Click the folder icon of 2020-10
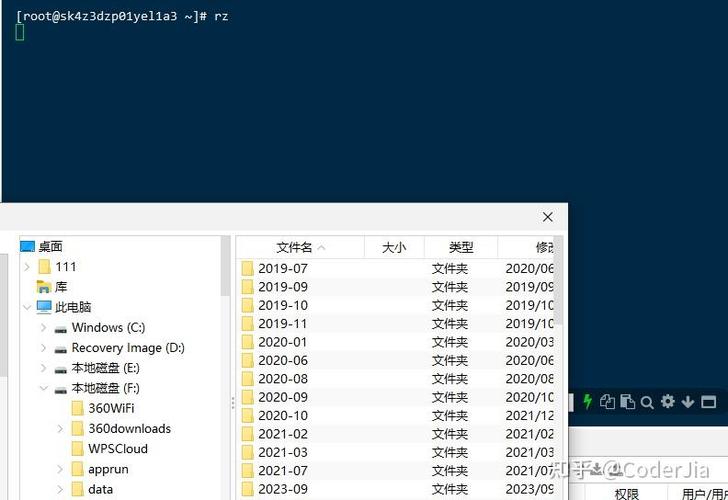 point(247,416)
